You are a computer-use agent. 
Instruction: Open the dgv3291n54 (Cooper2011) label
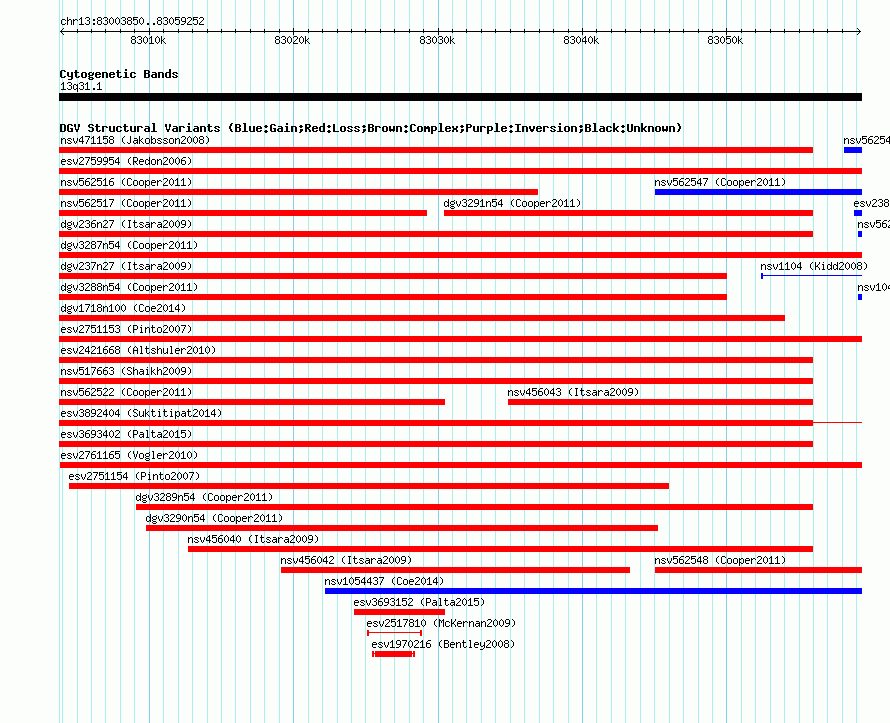[x=513, y=203]
